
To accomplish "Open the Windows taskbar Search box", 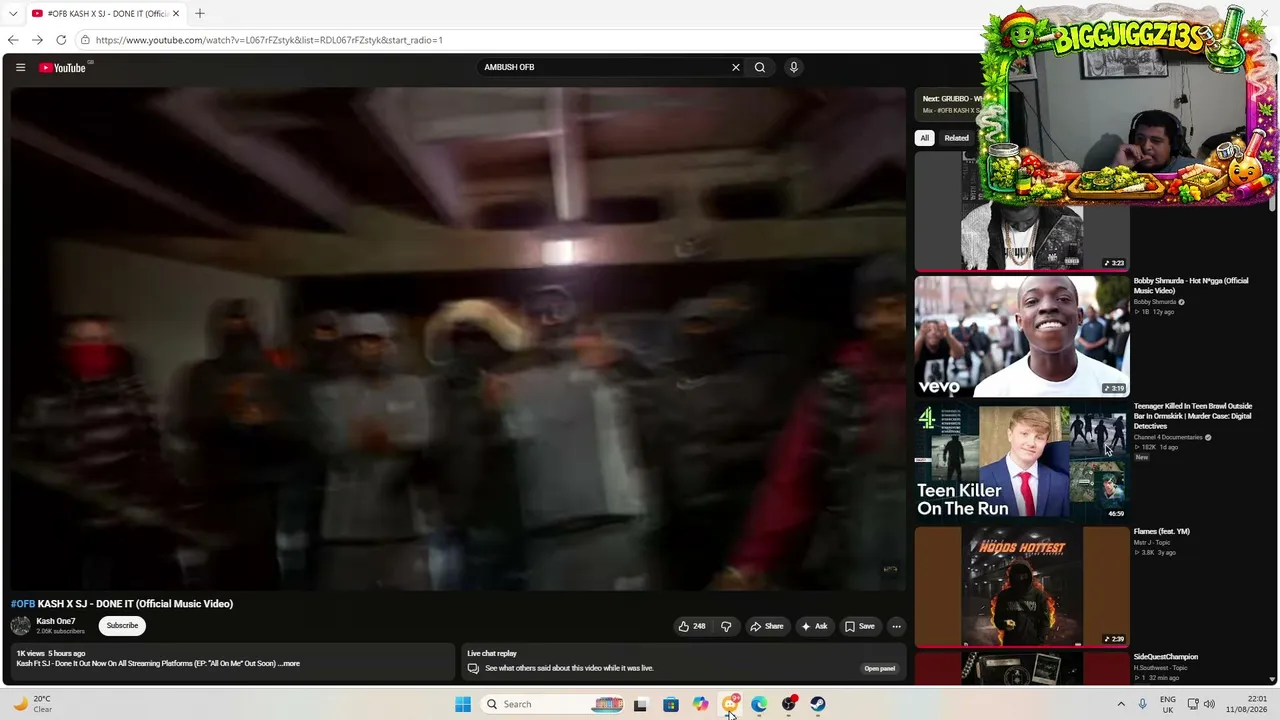I will click(552, 704).
